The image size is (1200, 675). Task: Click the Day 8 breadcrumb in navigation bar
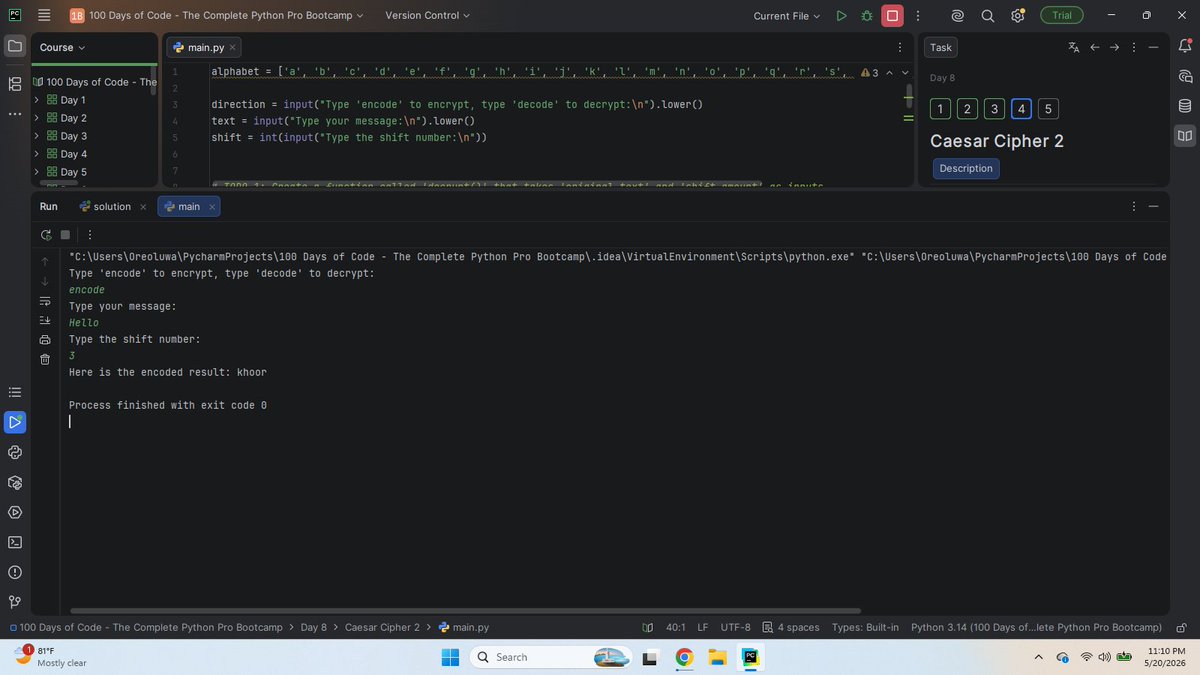click(313, 627)
